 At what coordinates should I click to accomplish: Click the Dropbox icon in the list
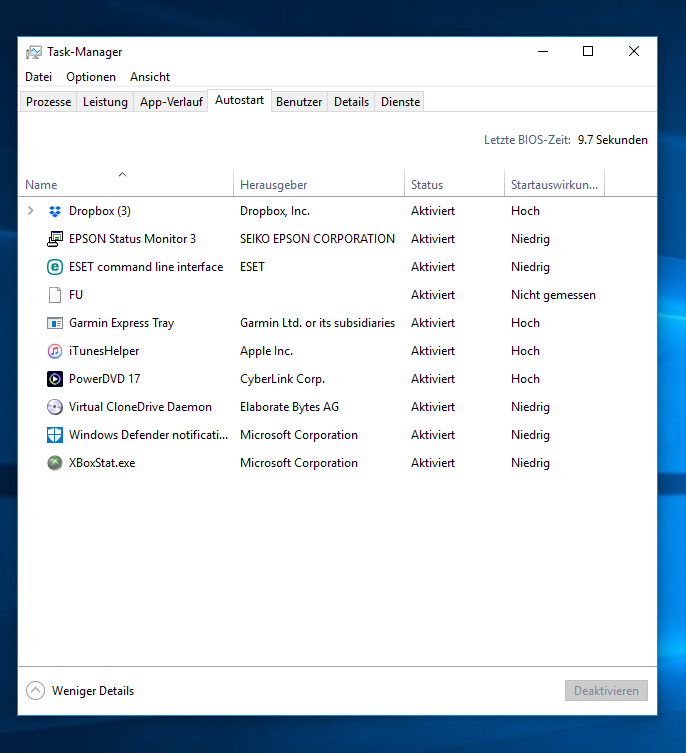[55, 211]
